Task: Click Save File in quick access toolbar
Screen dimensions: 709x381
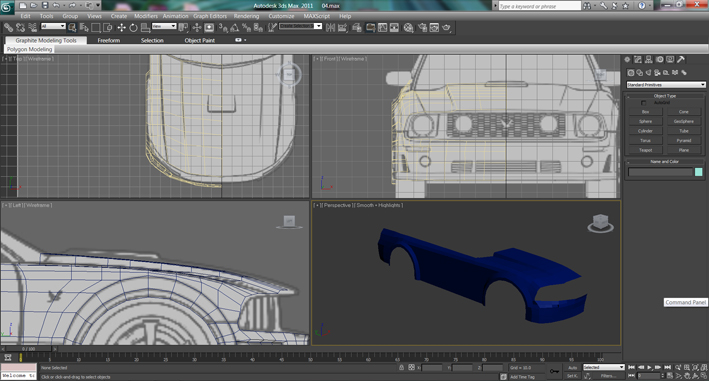Action: 45,5
